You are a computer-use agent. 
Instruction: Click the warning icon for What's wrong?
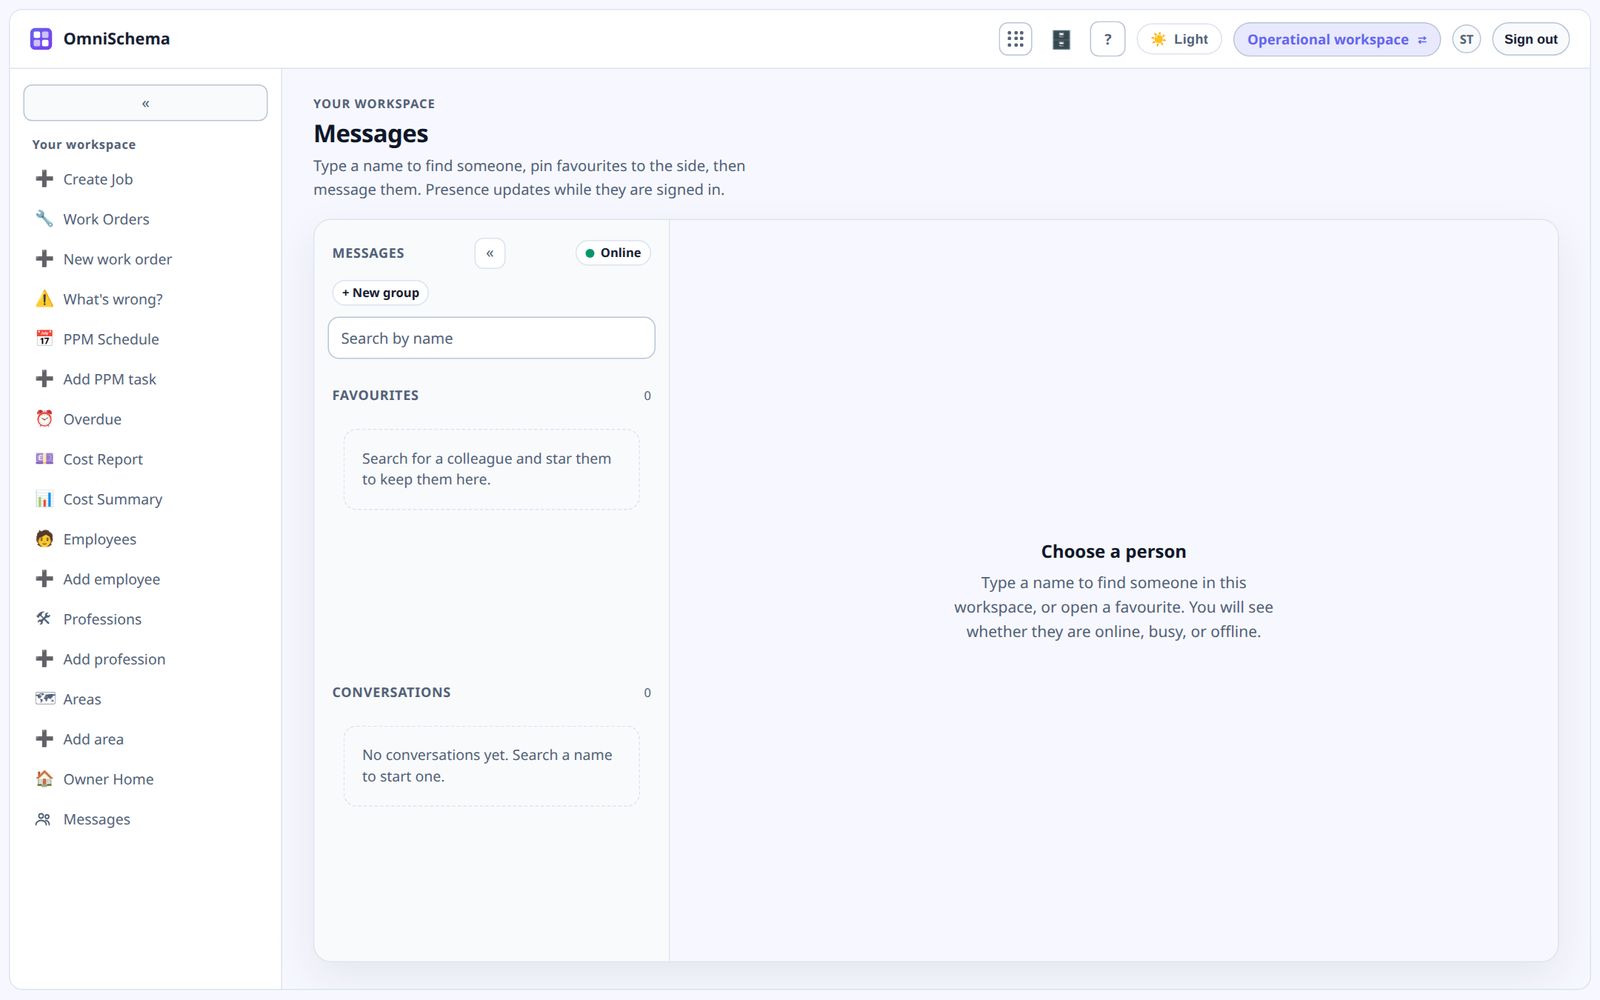44,299
